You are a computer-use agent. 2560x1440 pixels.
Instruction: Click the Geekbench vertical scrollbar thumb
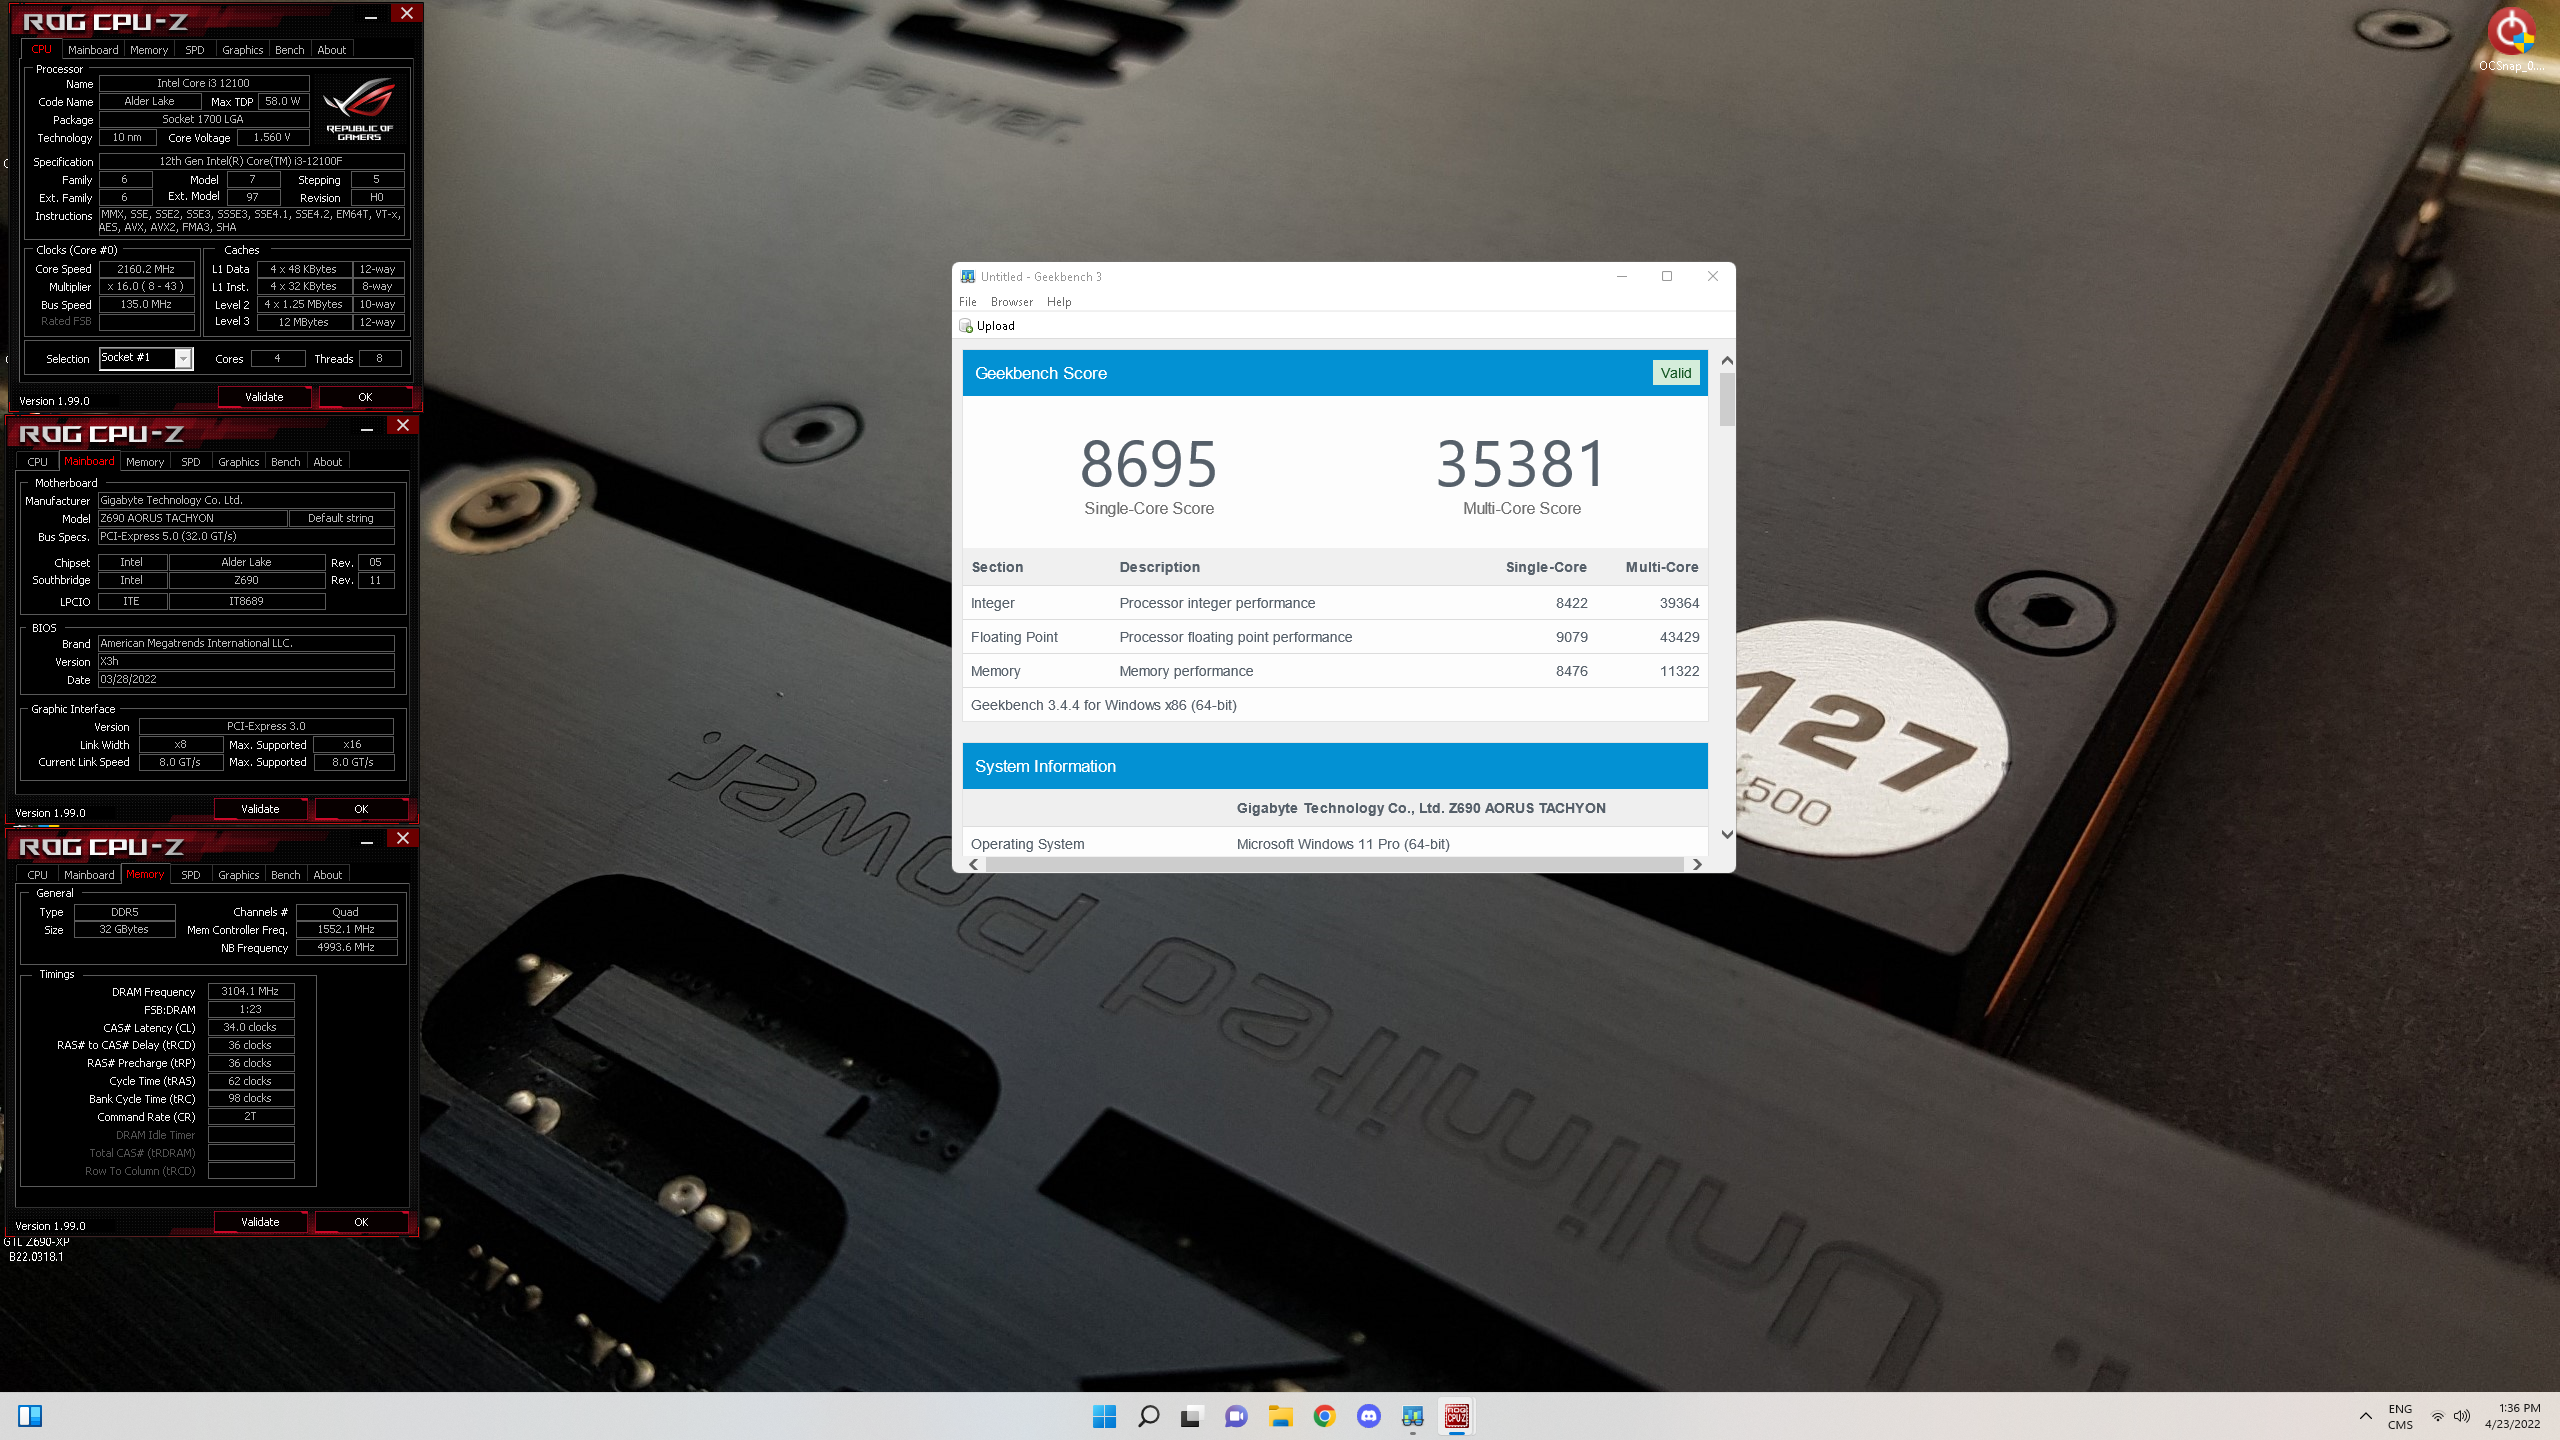tap(1727, 400)
